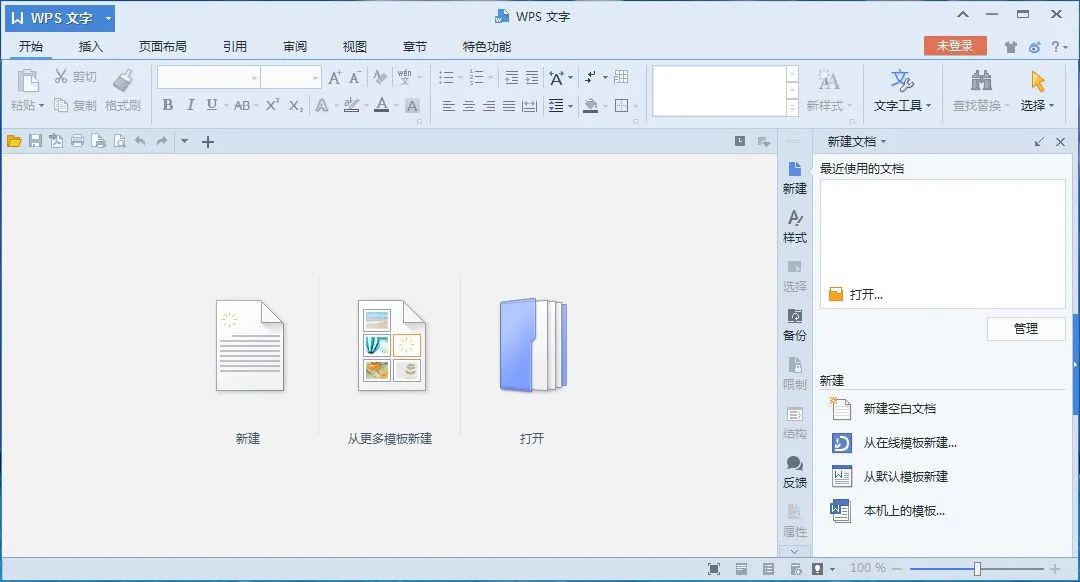Click the 文字工具 text tools icon

pyautogui.click(x=902, y=90)
